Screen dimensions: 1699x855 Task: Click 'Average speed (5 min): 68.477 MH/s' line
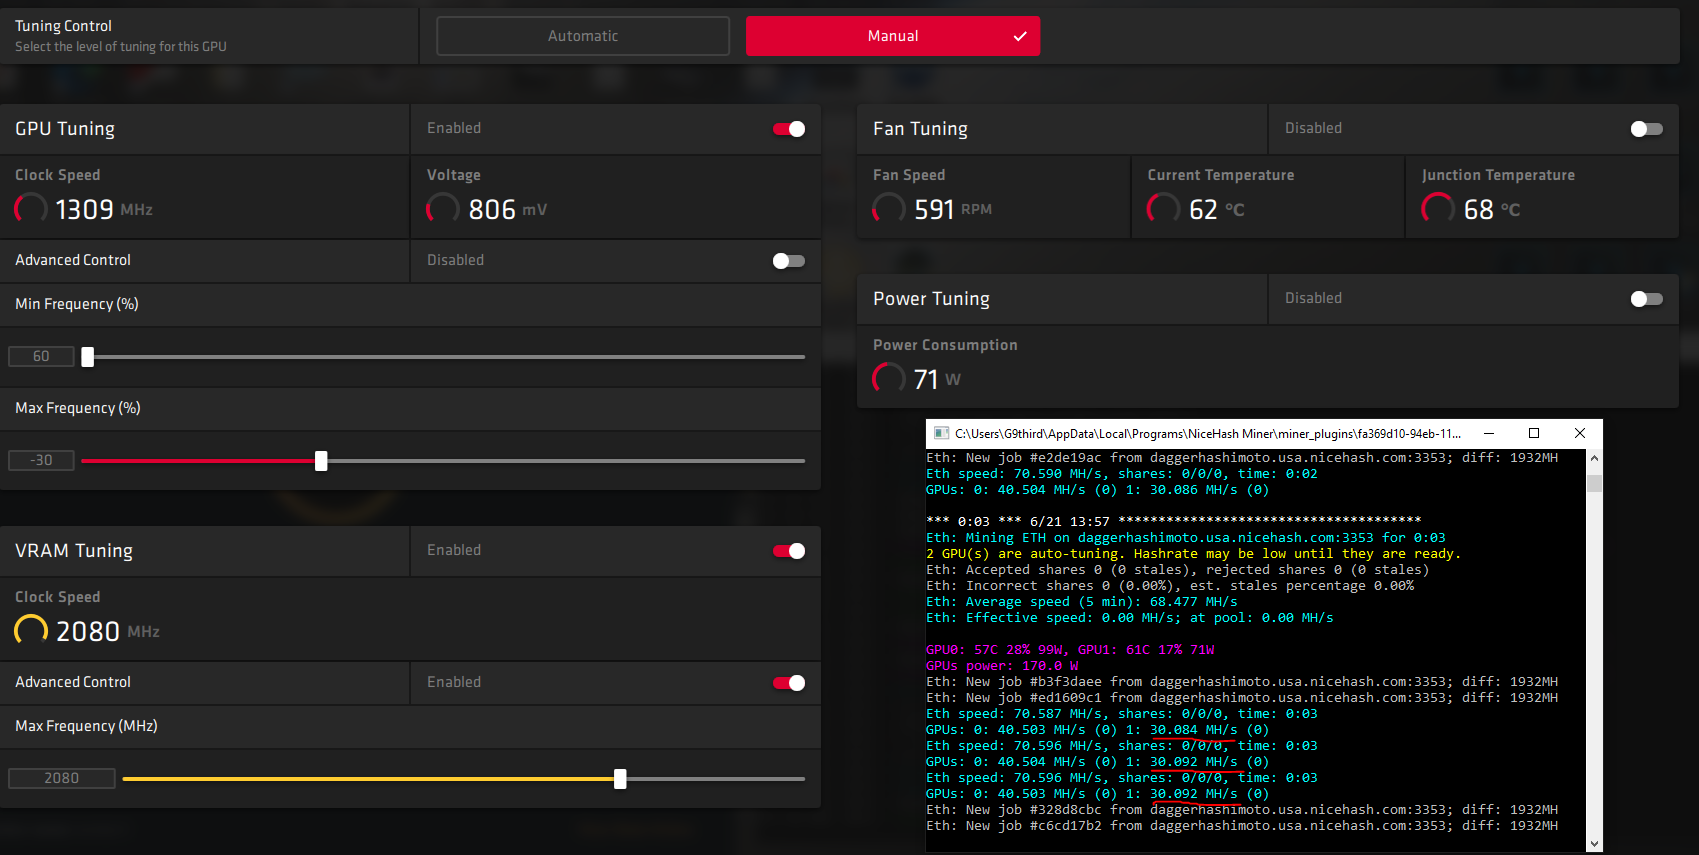click(1082, 602)
